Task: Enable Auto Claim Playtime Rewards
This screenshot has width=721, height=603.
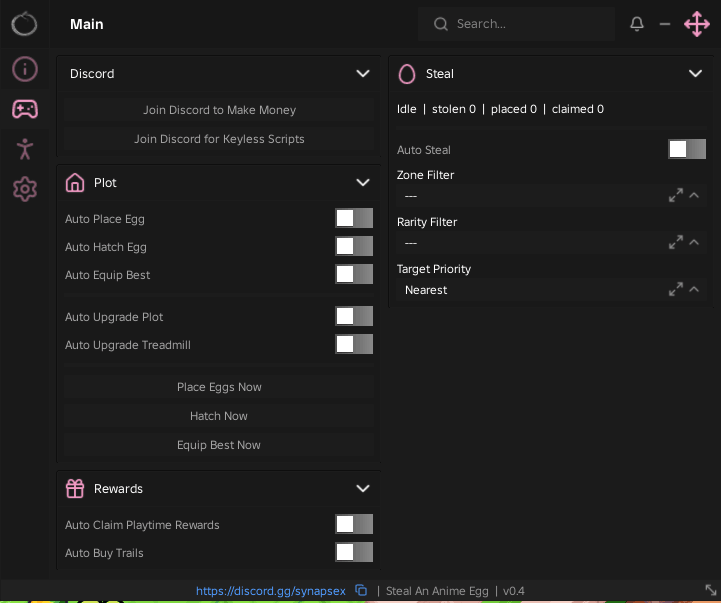Action: tap(354, 524)
